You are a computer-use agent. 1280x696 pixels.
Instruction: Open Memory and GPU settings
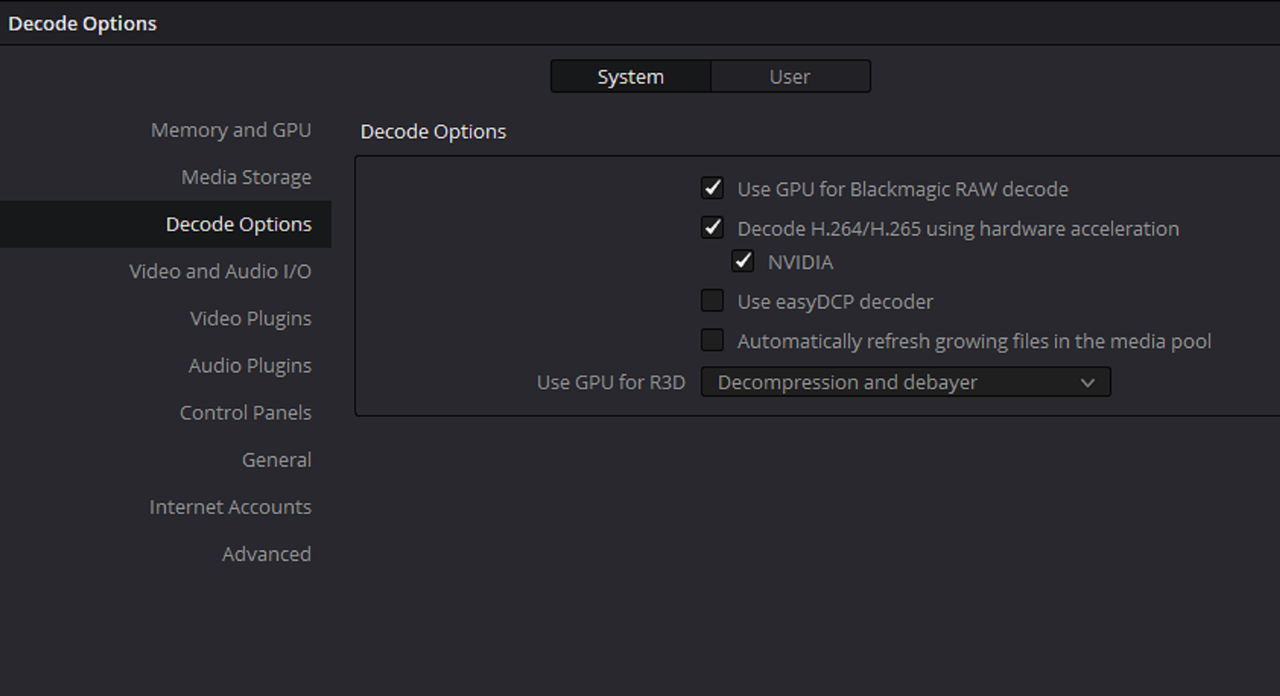tap(231, 130)
